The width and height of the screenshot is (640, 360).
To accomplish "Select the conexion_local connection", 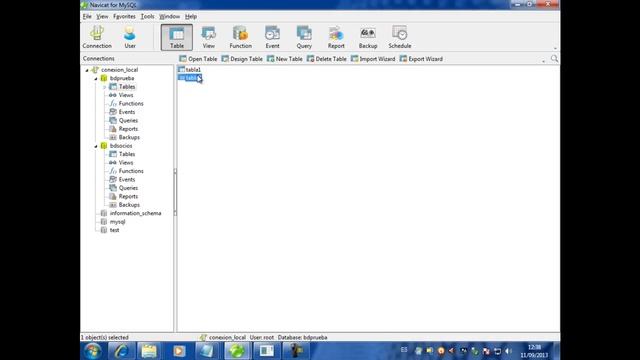I will pyautogui.click(x=120, y=70).
